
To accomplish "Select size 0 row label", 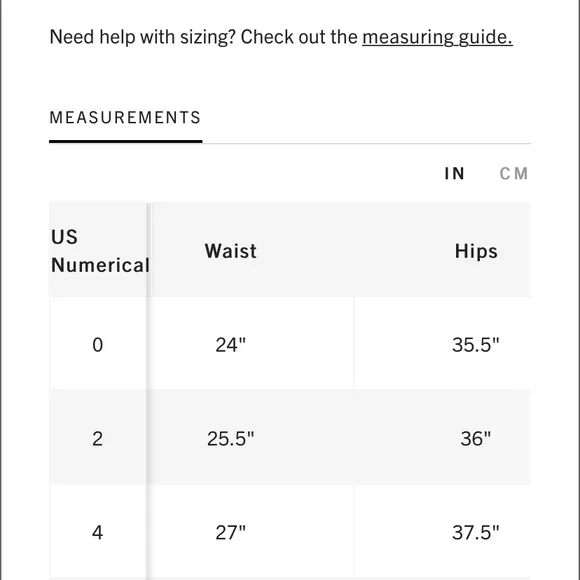I will pos(98,345).
